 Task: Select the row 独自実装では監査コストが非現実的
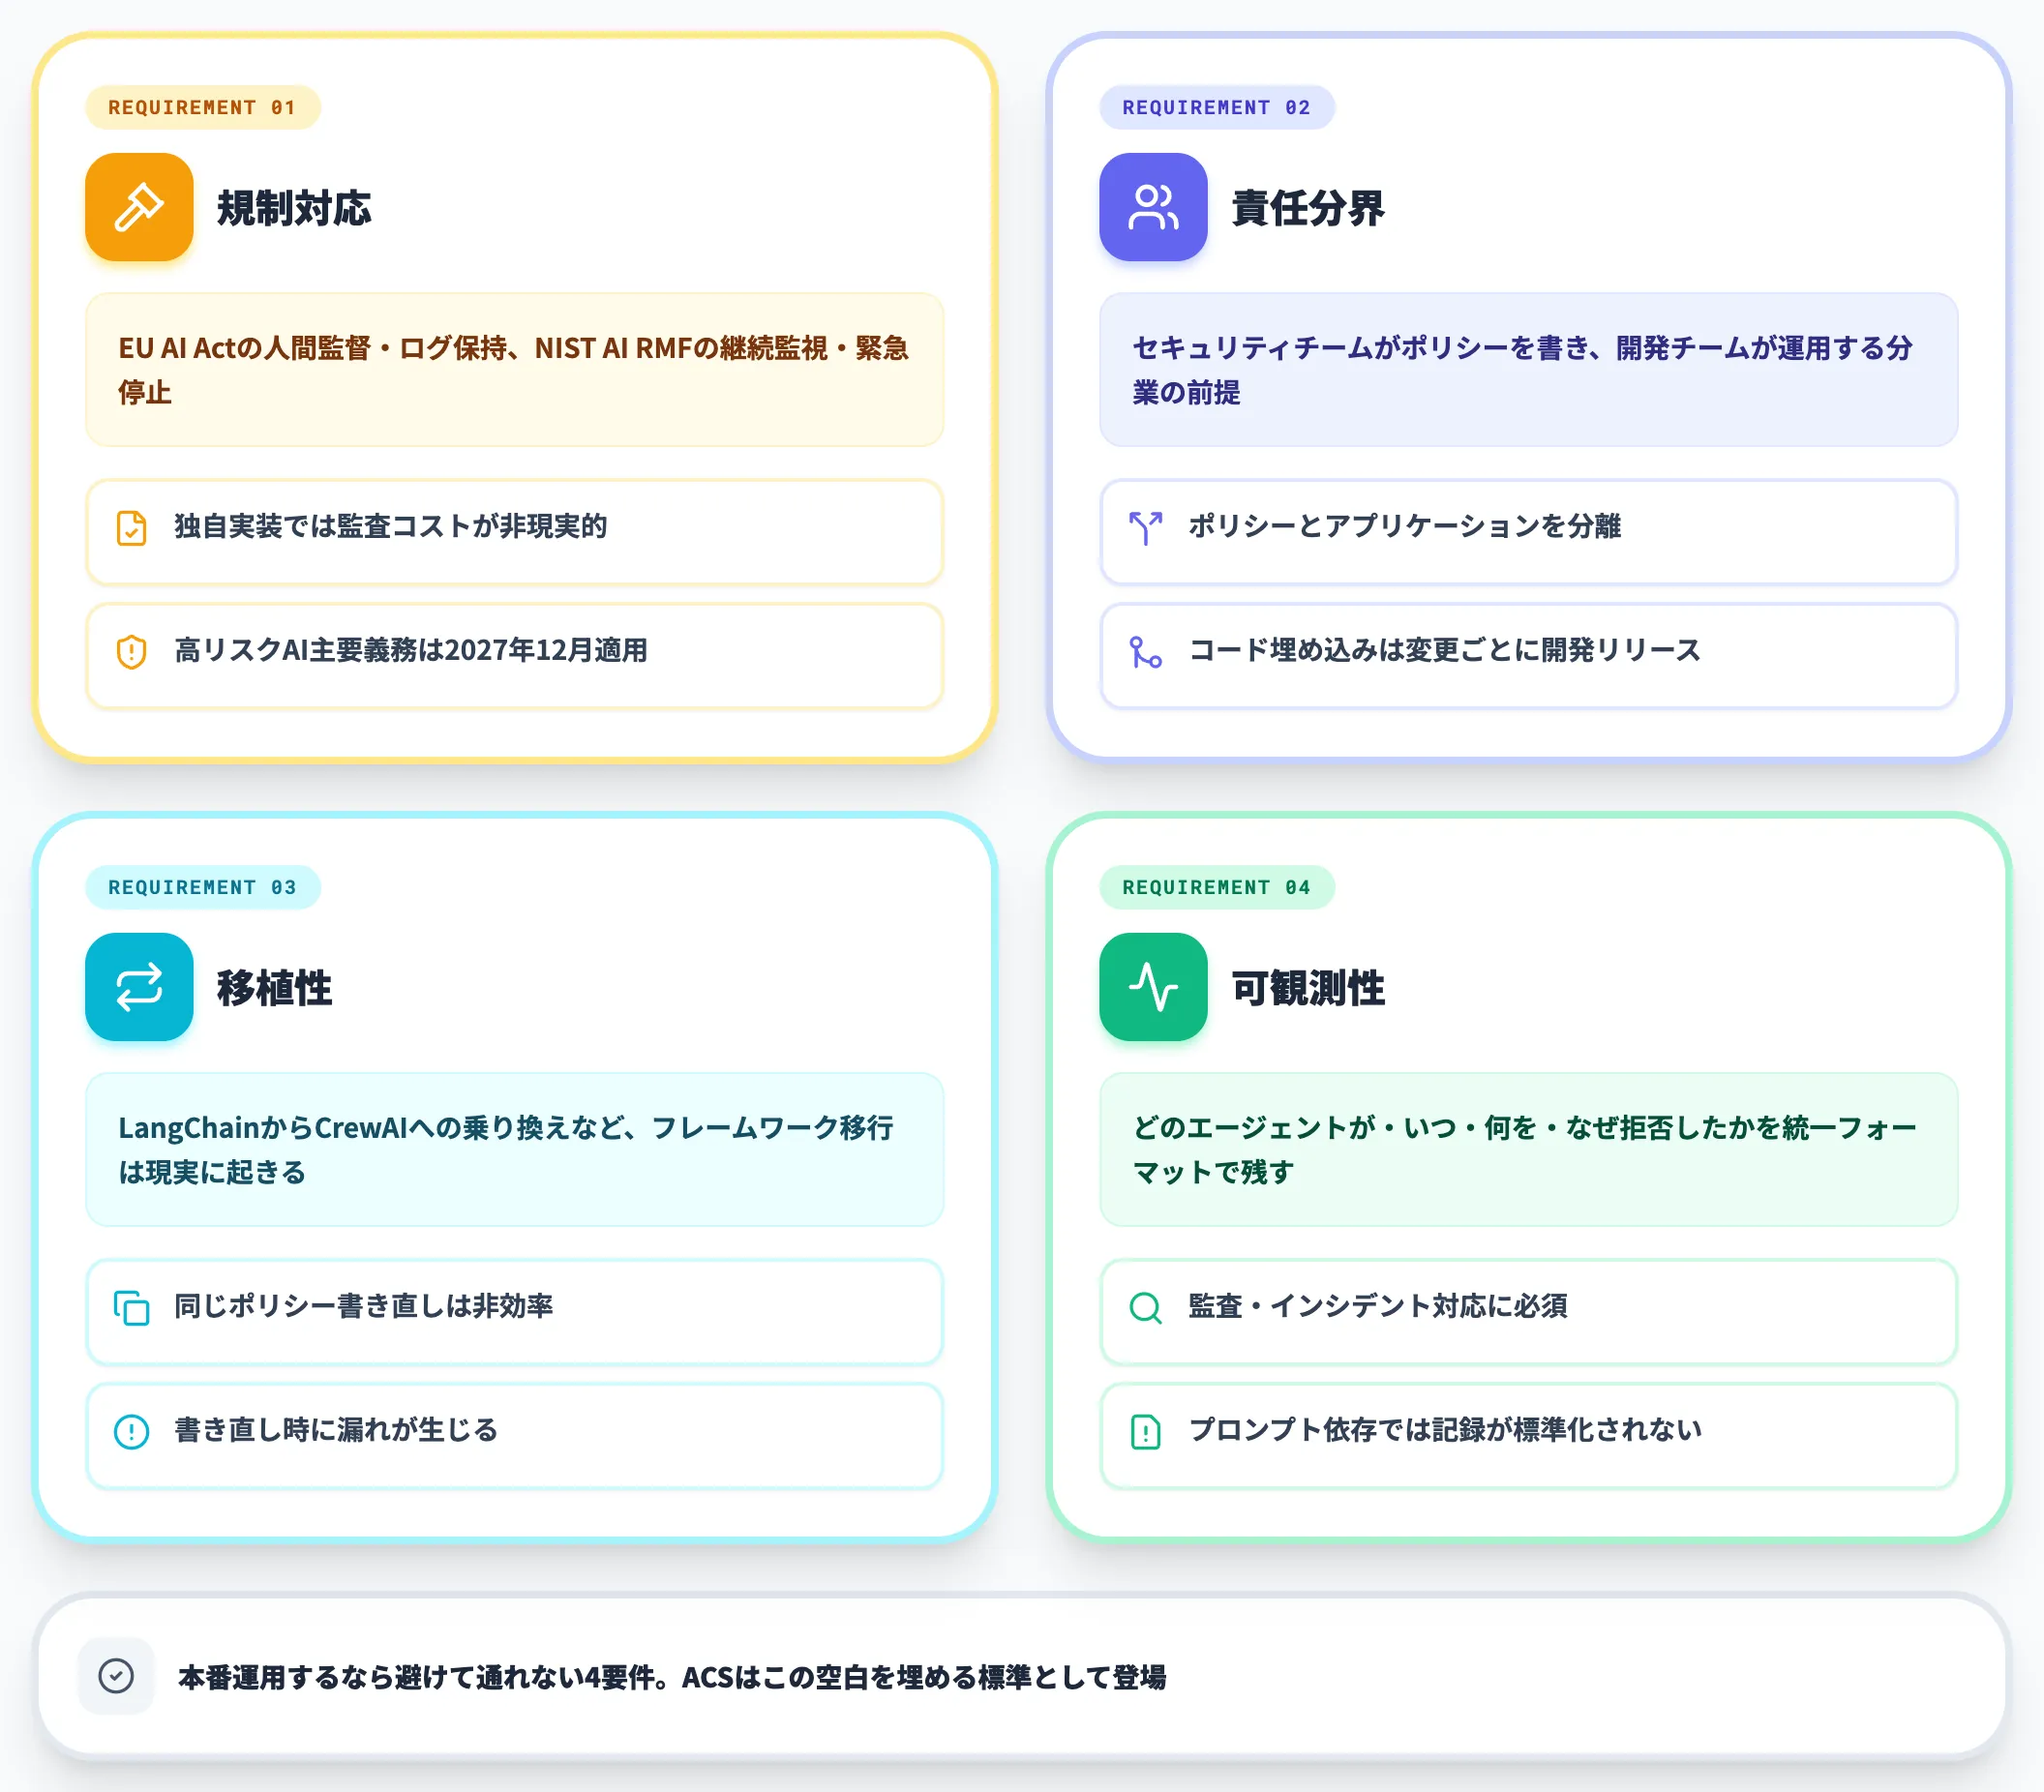(515, 532)
